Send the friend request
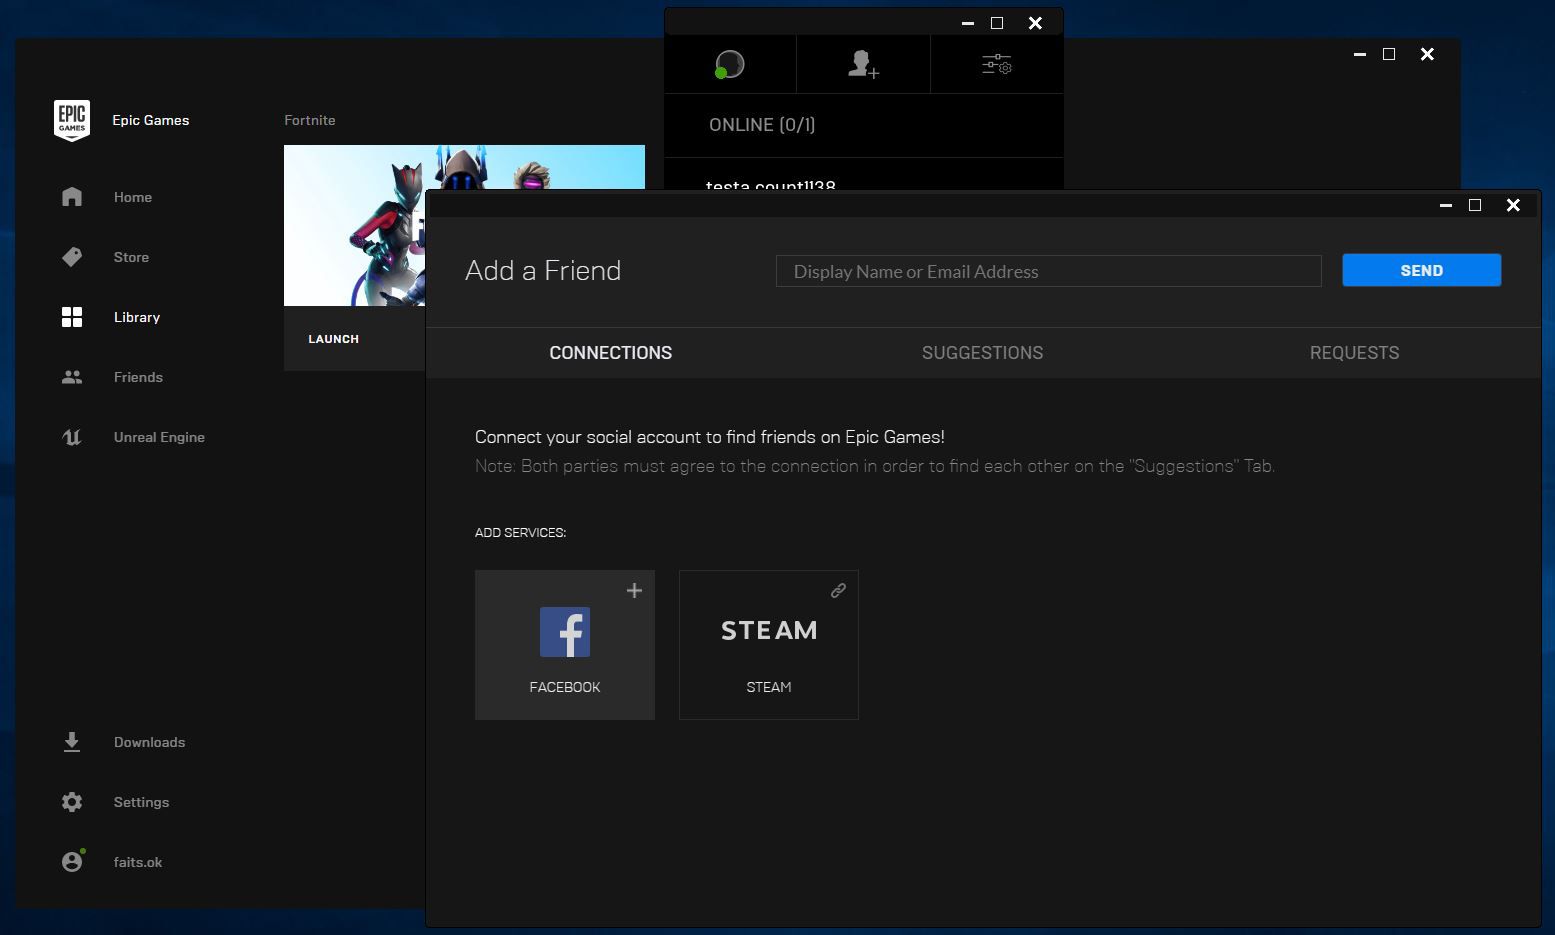 1422,270
